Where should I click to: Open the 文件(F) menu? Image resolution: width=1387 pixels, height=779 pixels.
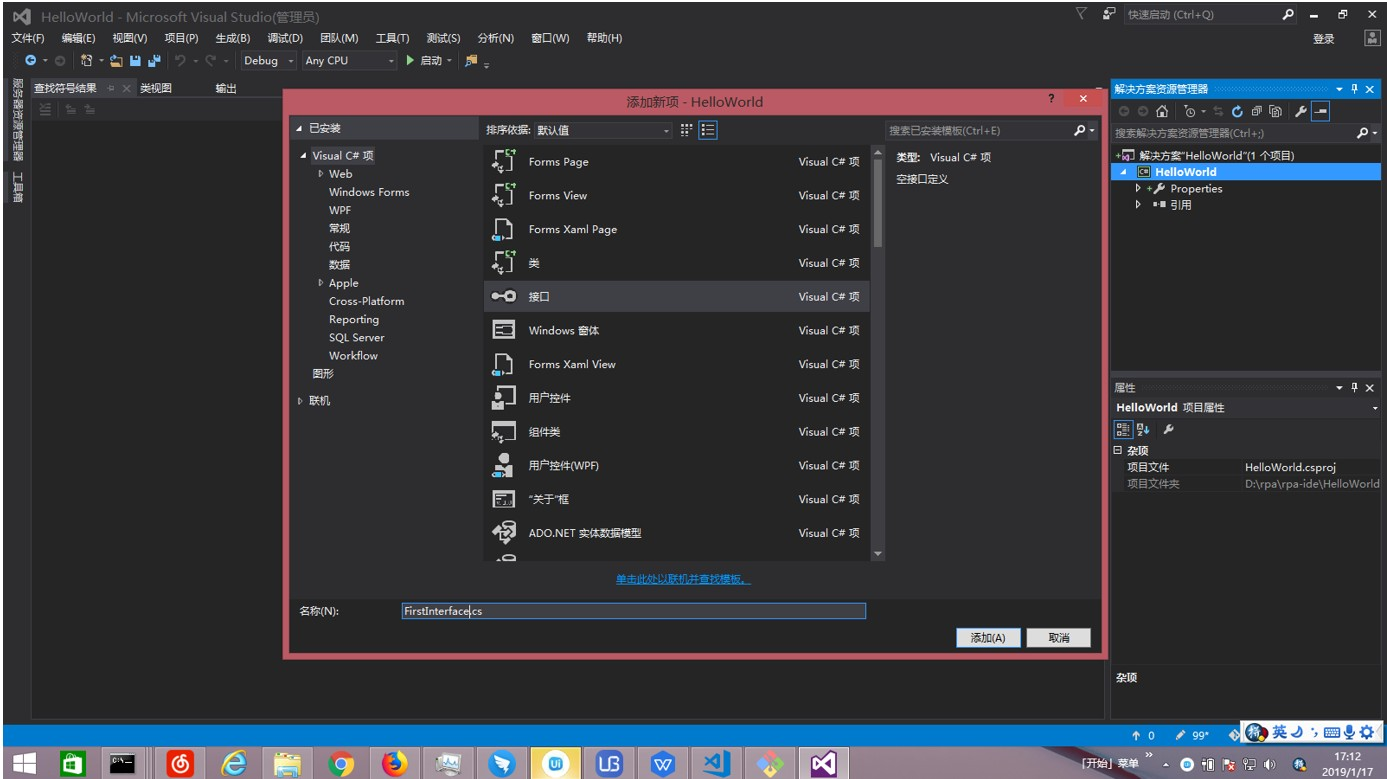tap(28, 38)
